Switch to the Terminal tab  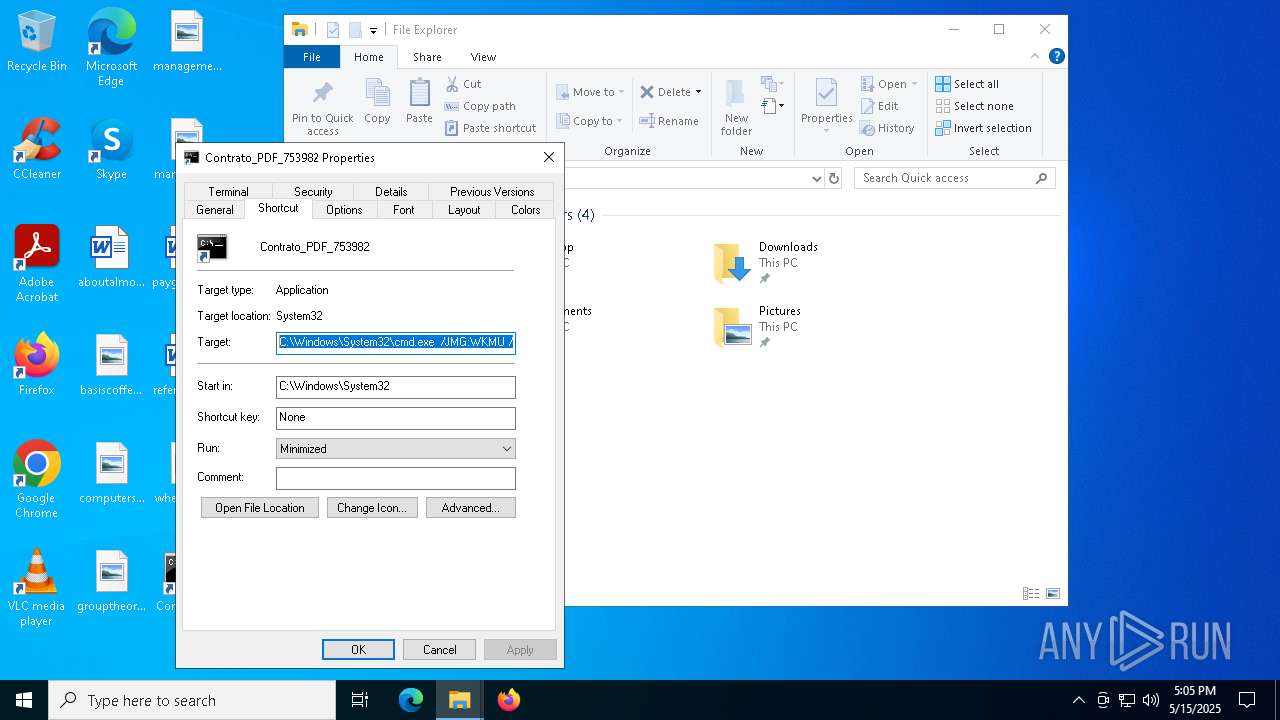[x=229, y=192]
